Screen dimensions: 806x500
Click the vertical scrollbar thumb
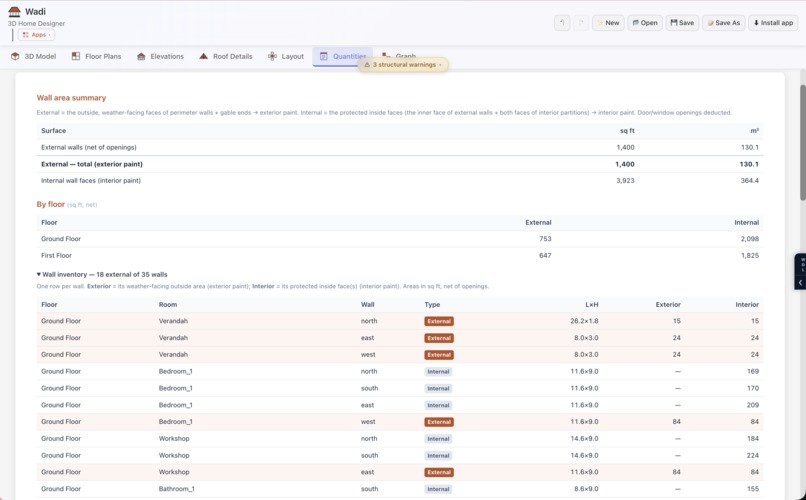point(802,142)
